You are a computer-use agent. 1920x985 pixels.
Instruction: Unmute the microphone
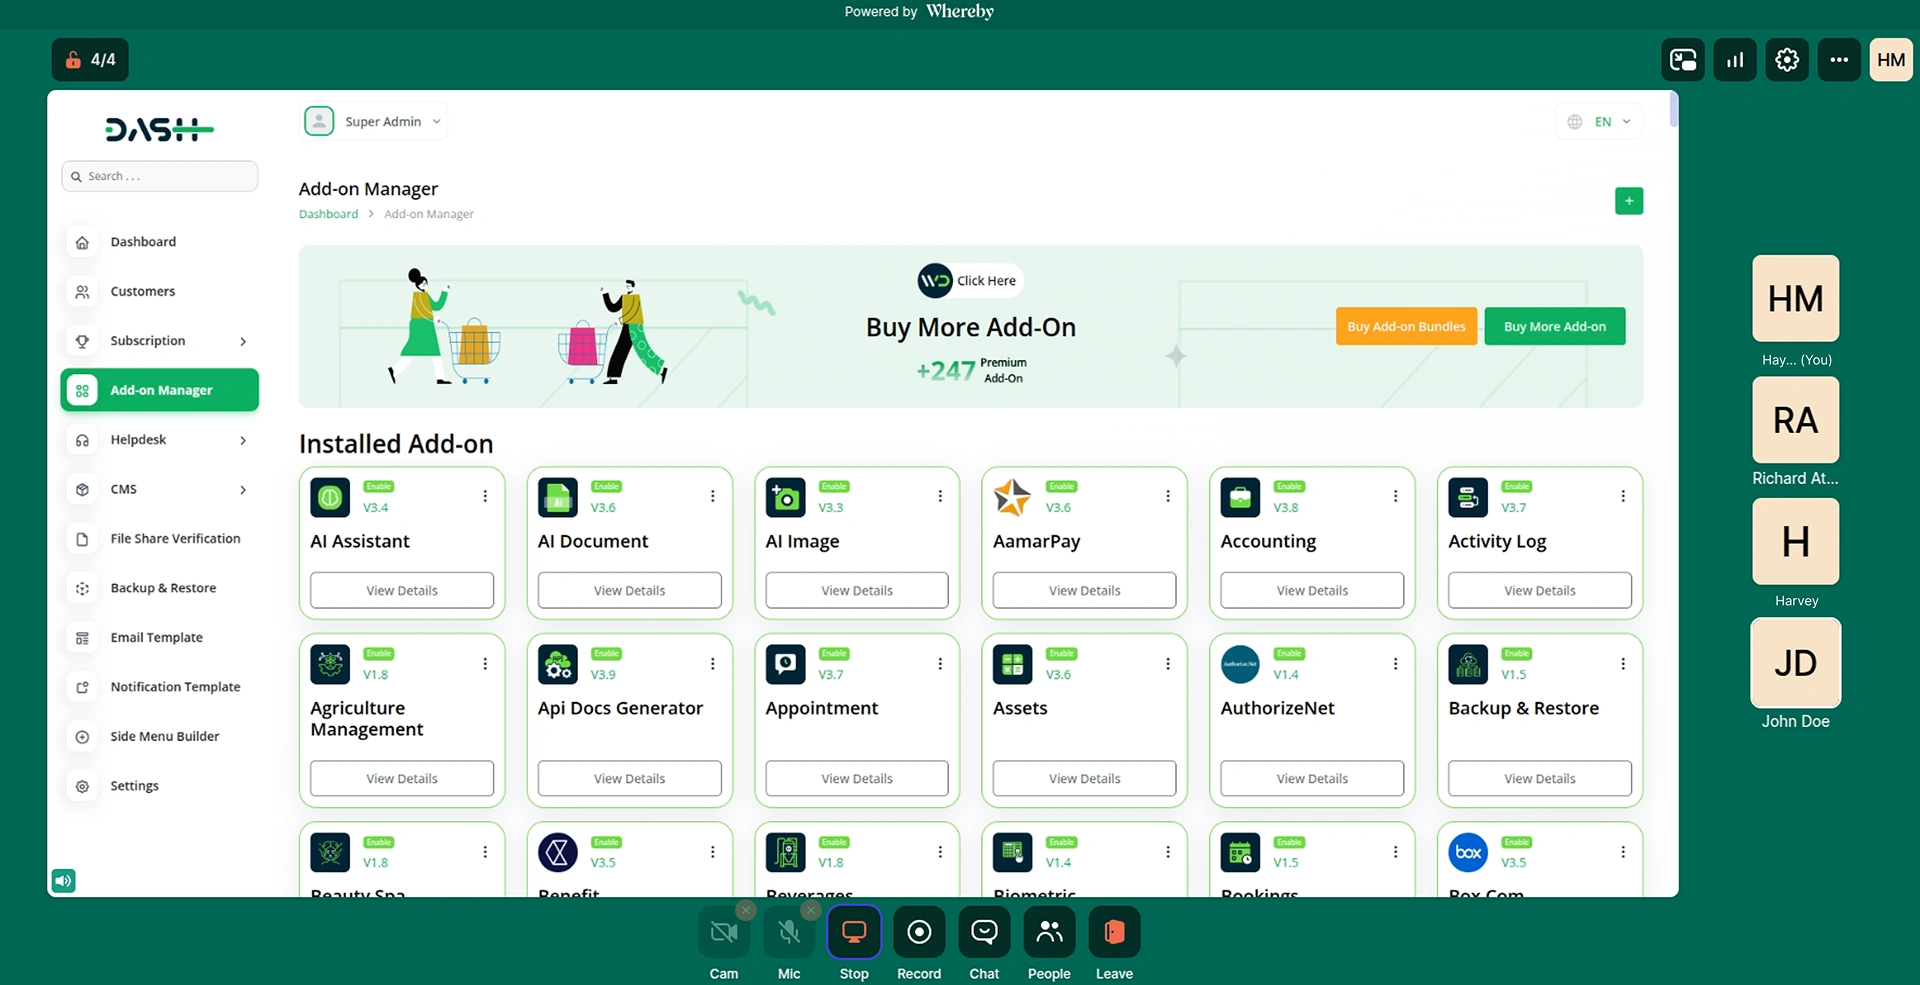click(x=789, y=932)
